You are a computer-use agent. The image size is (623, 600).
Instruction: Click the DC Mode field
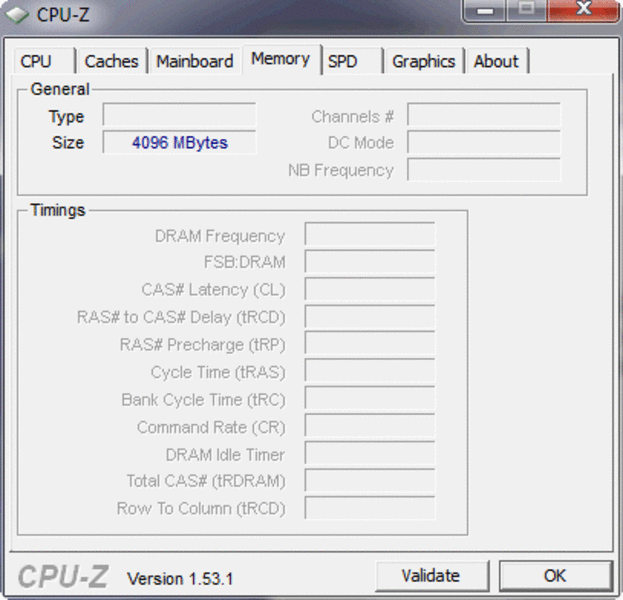(x=484, y=142)
